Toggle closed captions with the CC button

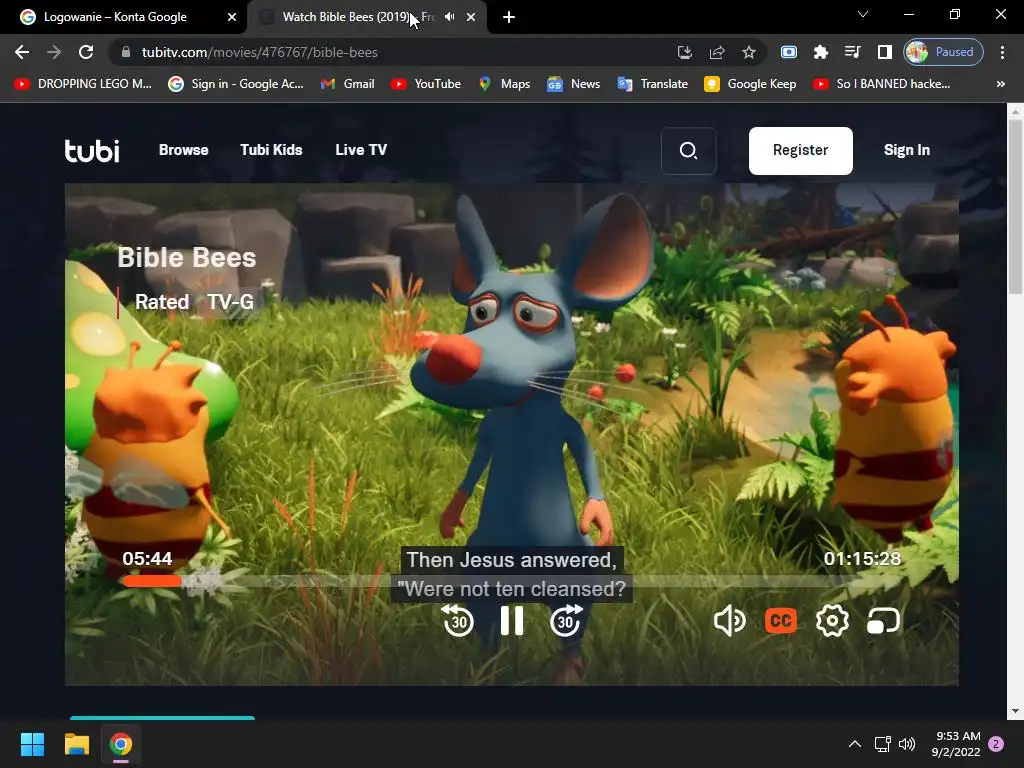coord(780,620)
